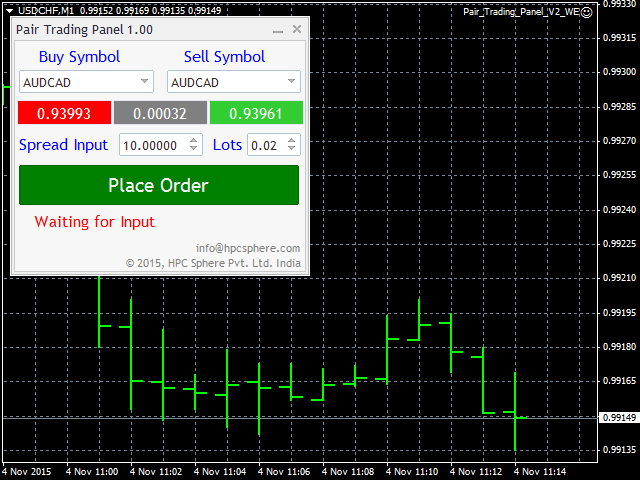Close the Pair Trading Panel
Screen dimensions: 640x480
297,29
